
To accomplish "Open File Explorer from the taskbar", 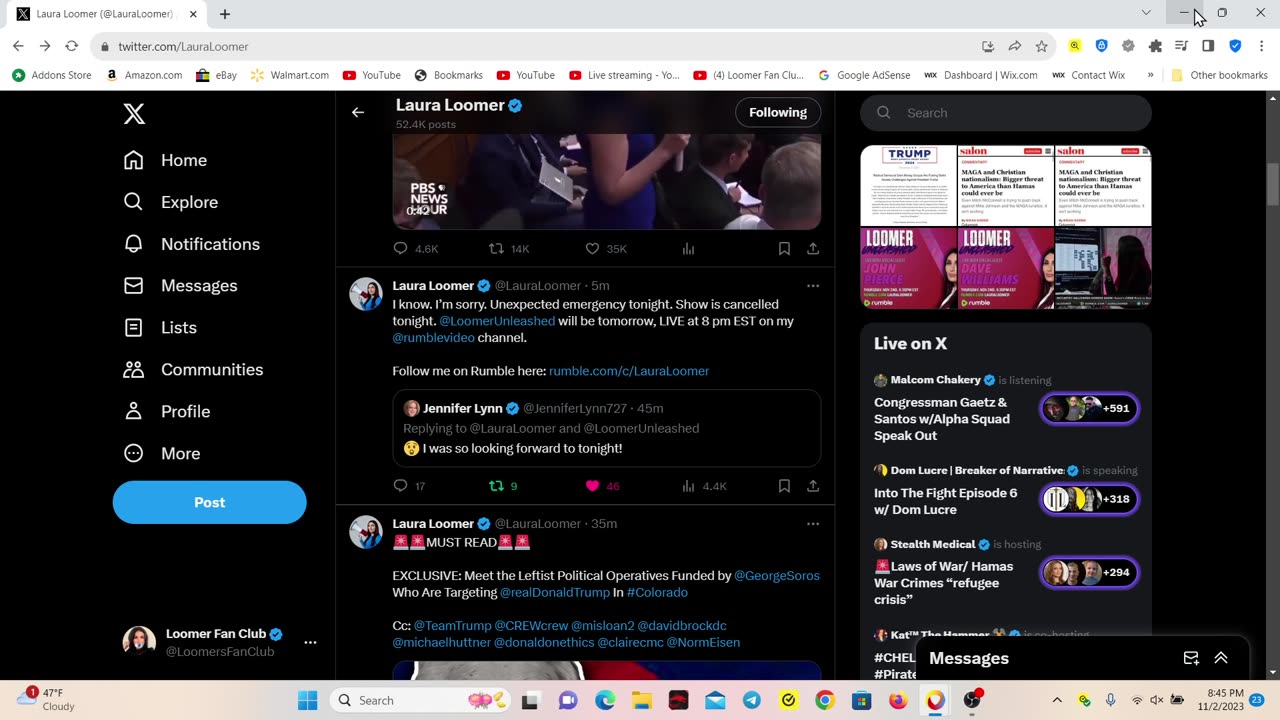I will coord(642,700).
